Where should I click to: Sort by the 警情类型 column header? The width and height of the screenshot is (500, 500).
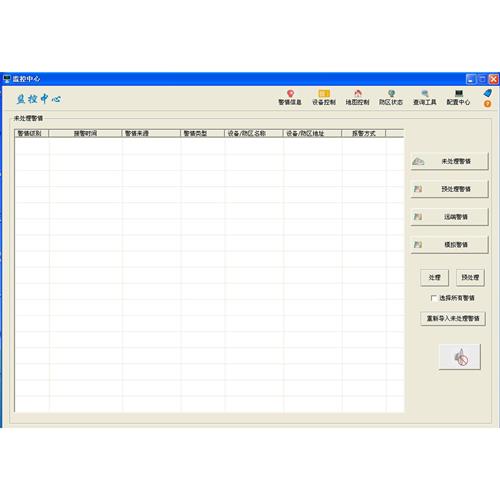coord(202,133)
